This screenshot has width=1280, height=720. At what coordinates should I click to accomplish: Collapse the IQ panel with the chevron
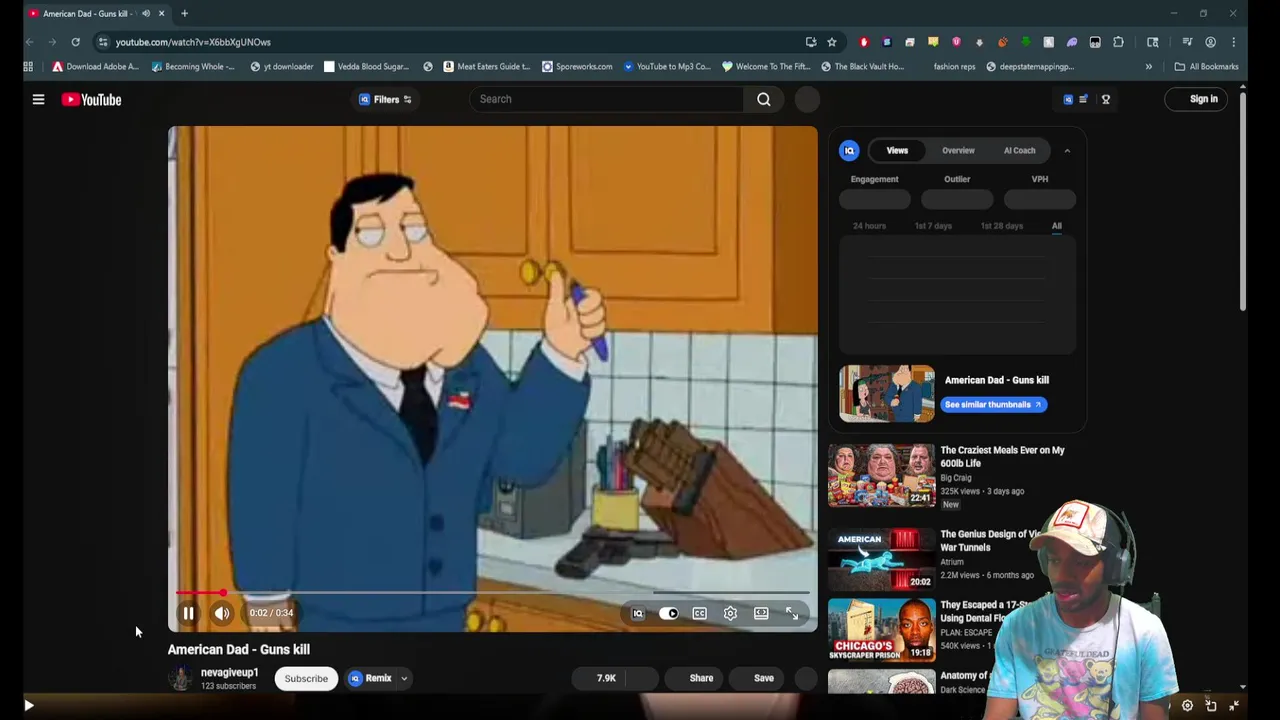pyautogui.click(x=1067, y=151)
